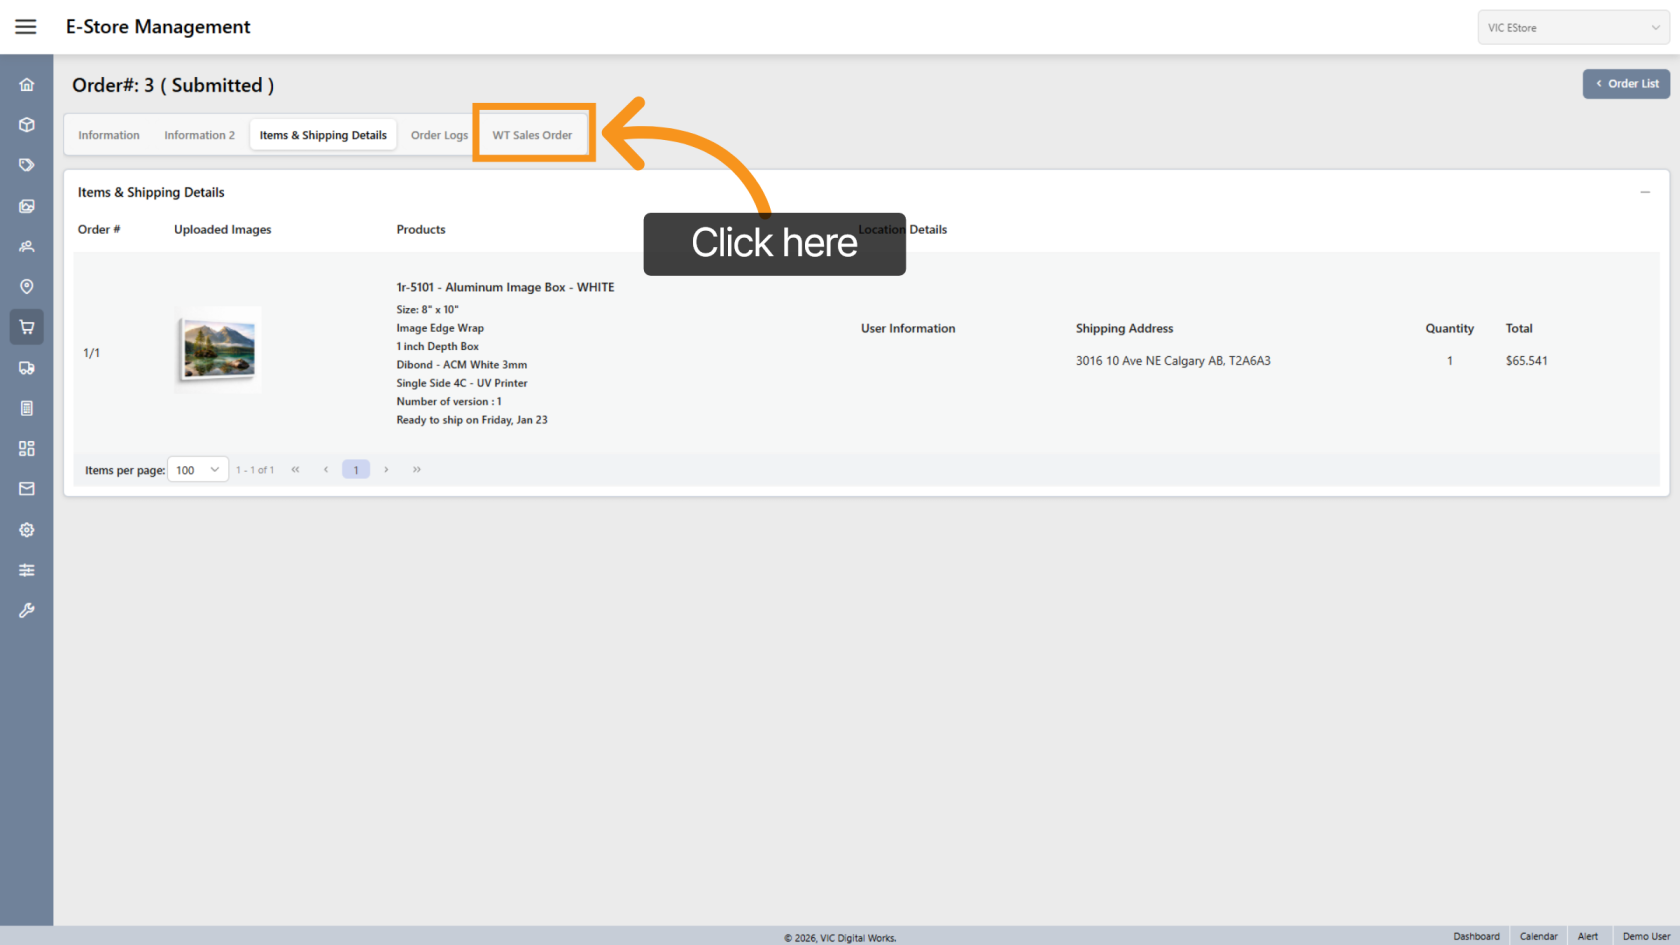This screenshot has height=945, width=1680.
Task: Collapse the Items & Shipping Details panel
Action: pos(1645,192)
